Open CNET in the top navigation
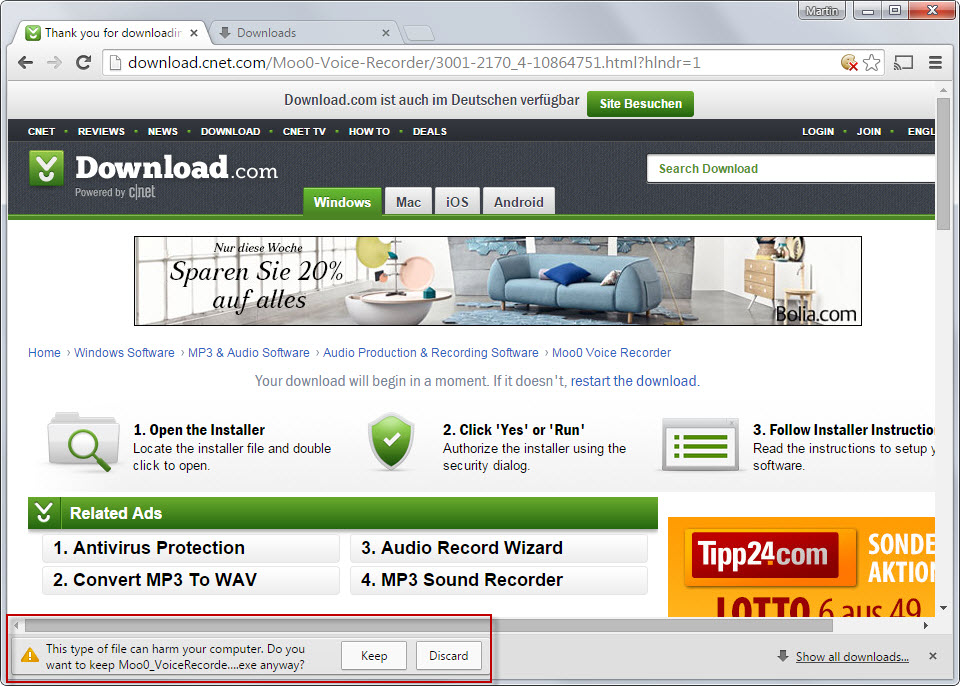 [41, 131]
